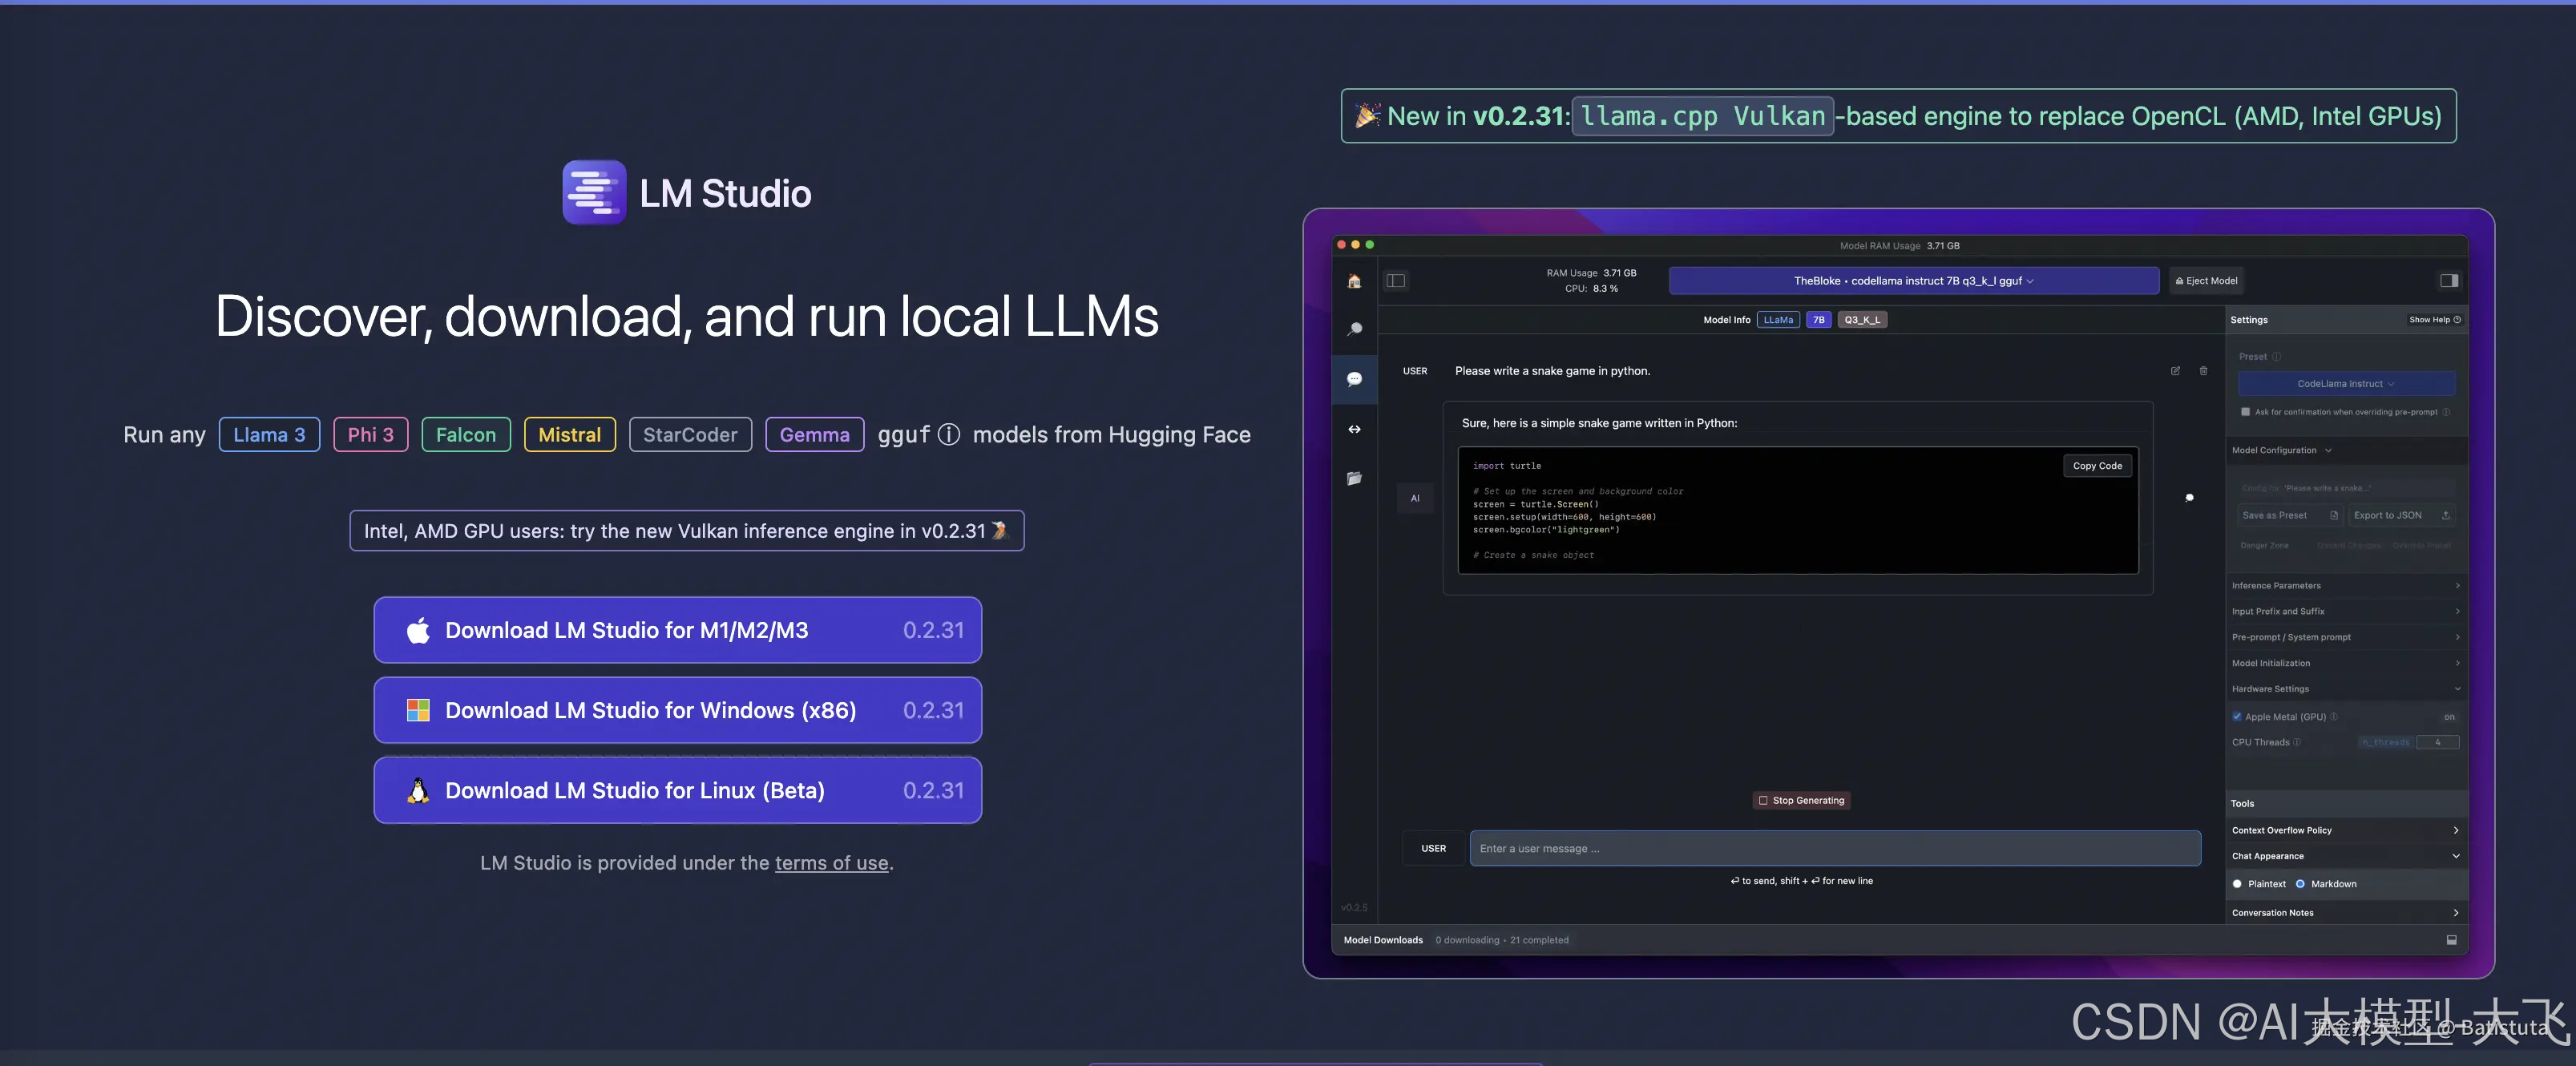This screenshot has height=1066, width=2576.
Task: Click the Copy Code button on the snippet
Action: (x=2097, y=465)
